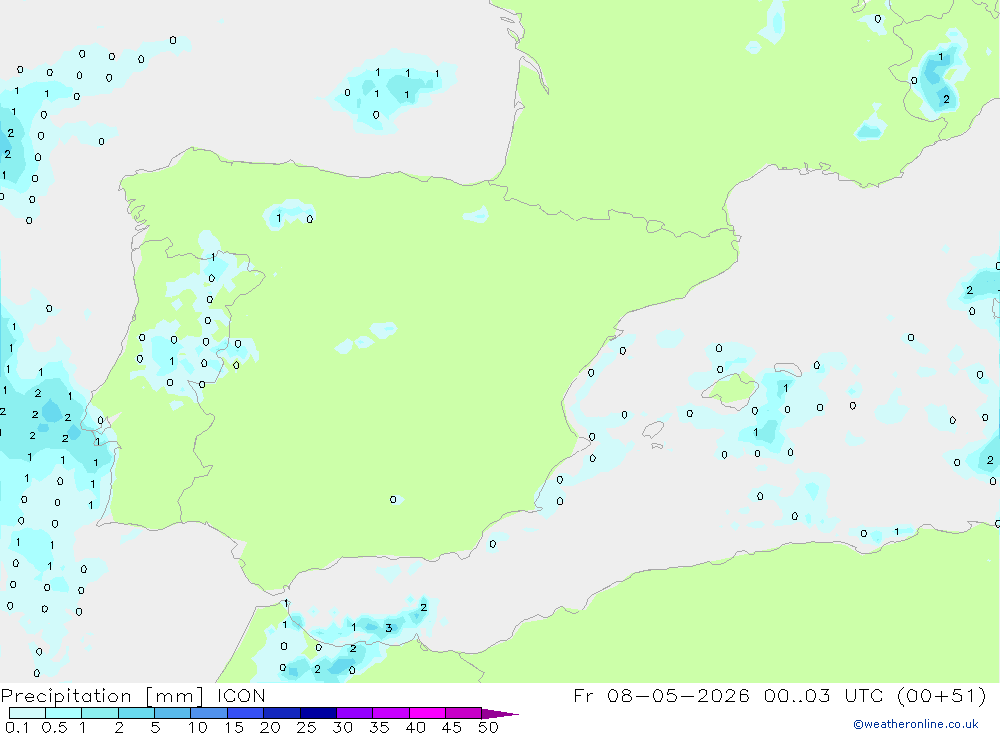
Task: Click the 0.5–1 mm legend color box
Action: click(x=64, y=713)
